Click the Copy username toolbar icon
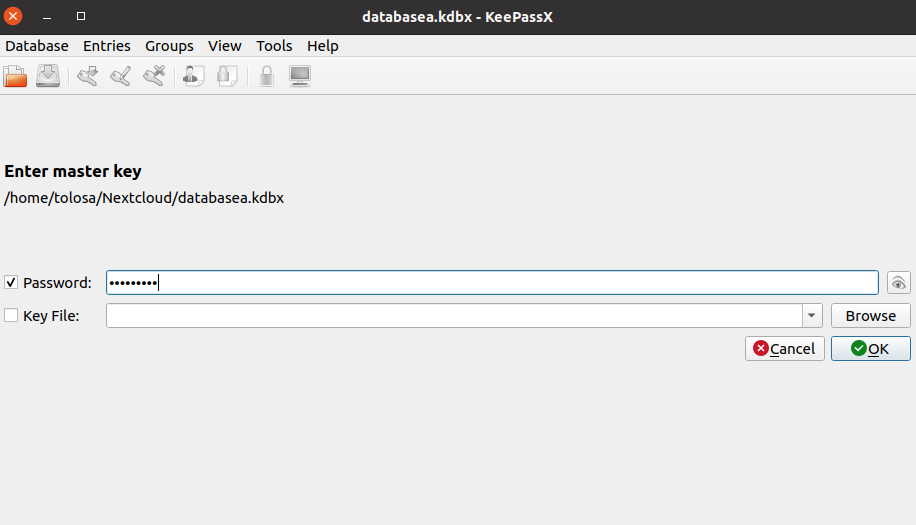The image size is (916, 525). pos(193,76)
